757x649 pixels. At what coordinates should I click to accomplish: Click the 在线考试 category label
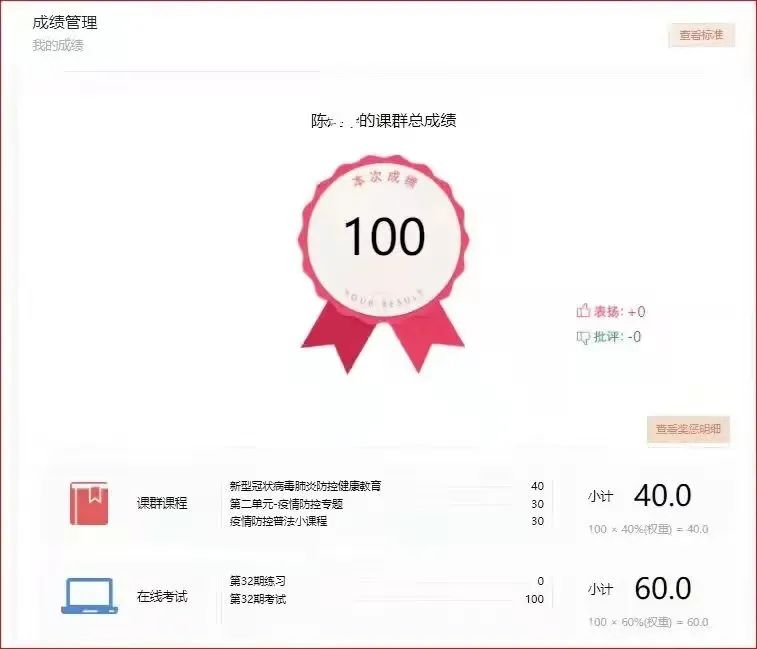(162, 596)
